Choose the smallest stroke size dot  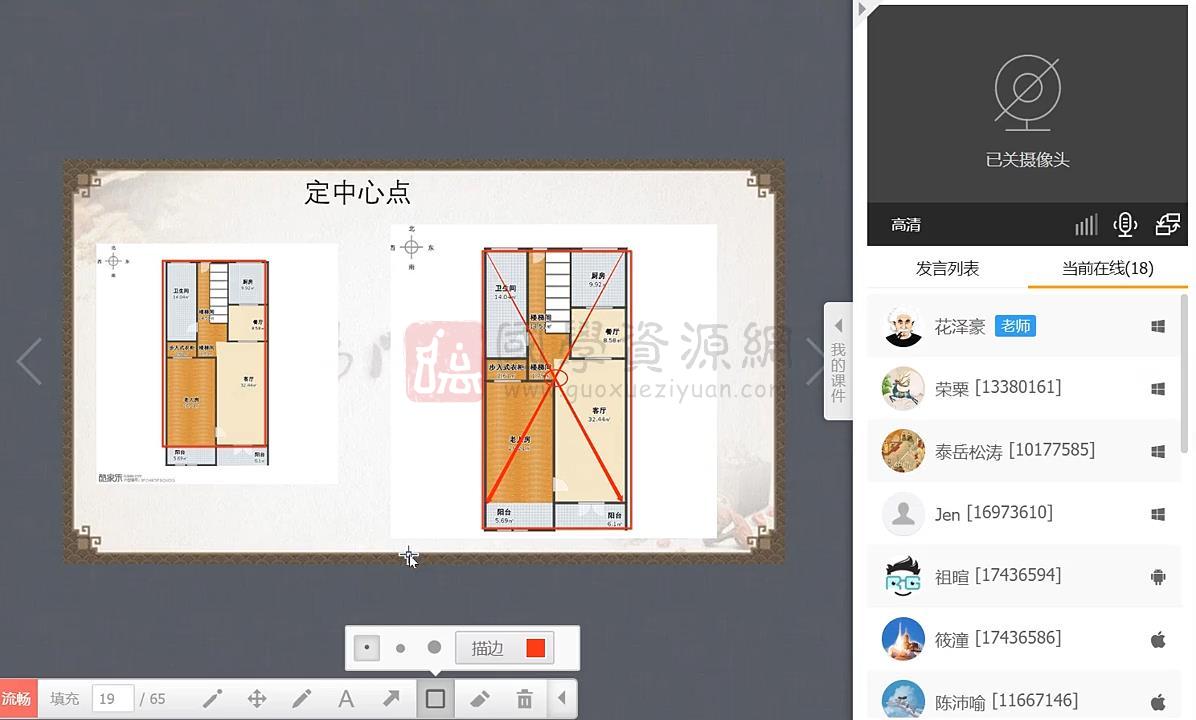pyautogui.click(x=367, y=648)
